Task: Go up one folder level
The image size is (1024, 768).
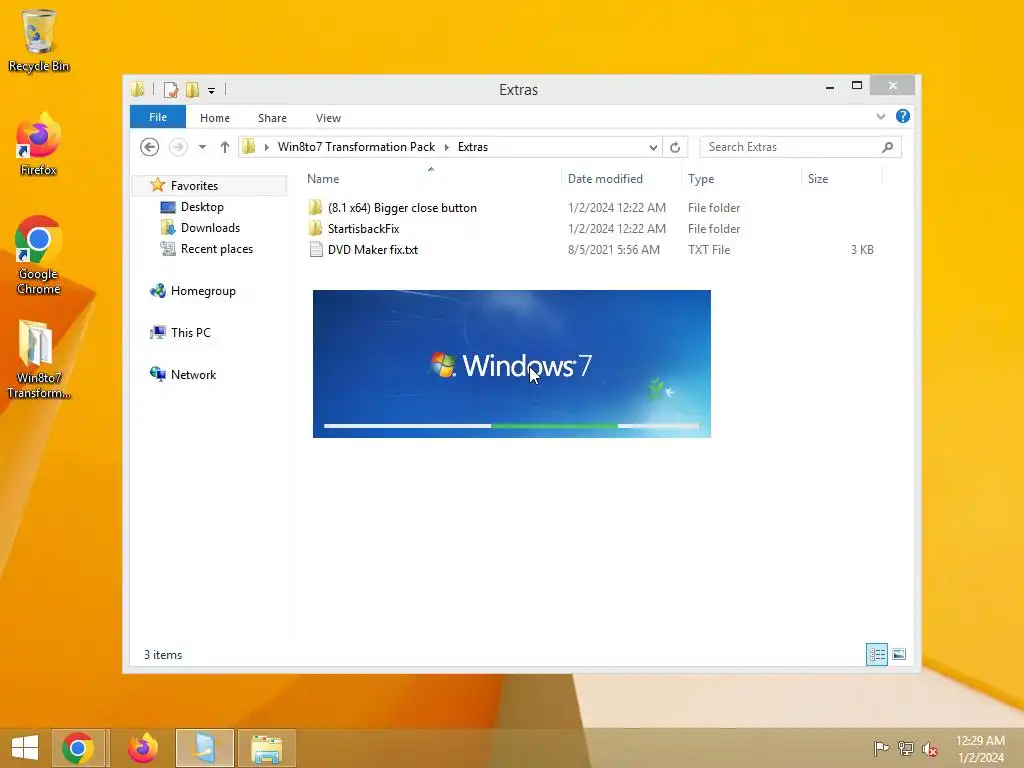Action: point(225,147)
